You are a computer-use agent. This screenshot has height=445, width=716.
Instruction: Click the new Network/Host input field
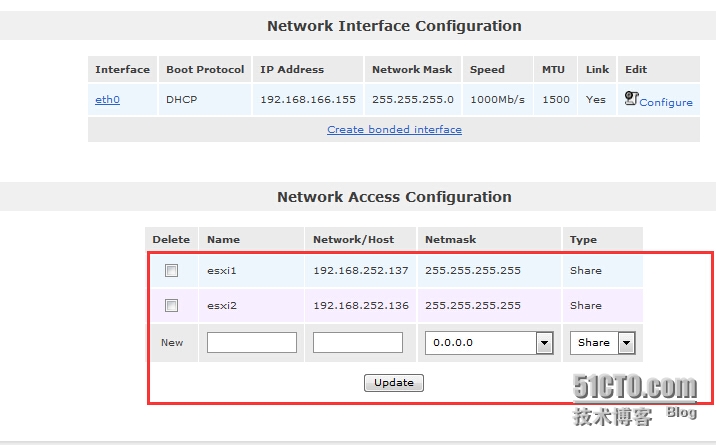coord(358,342)
